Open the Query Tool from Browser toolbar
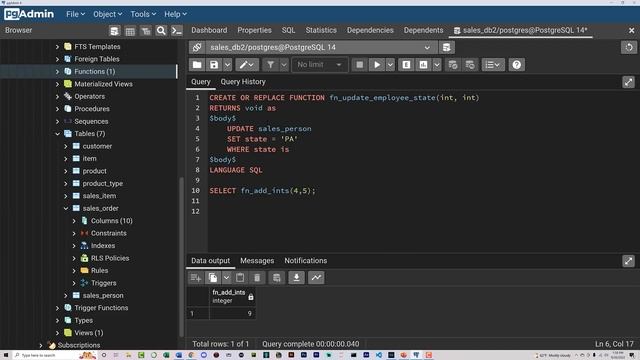Image resolution: width=640 pixels, height=360 pixels. pos(114,31)
